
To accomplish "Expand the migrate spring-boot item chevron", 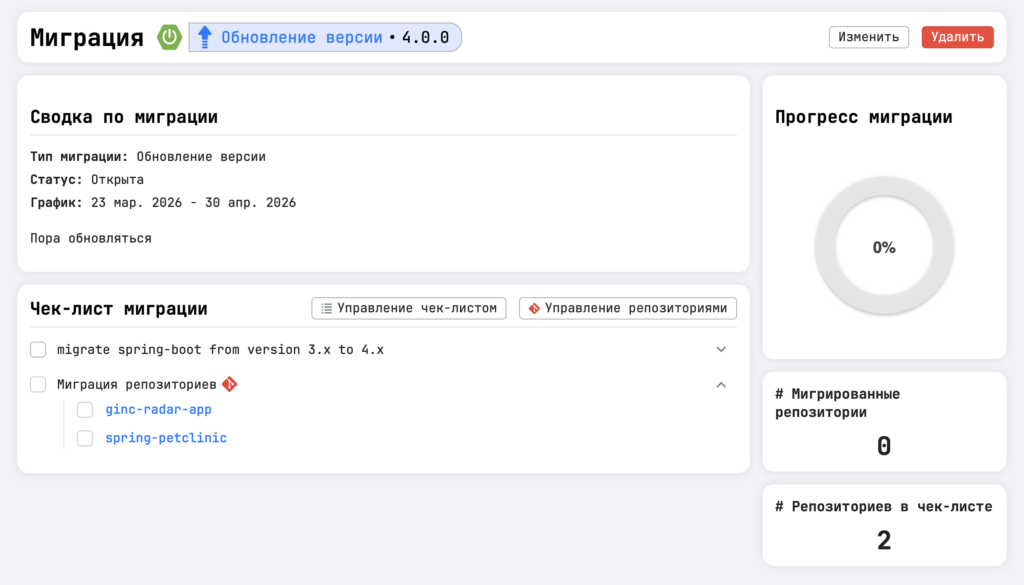I will 721,350.
